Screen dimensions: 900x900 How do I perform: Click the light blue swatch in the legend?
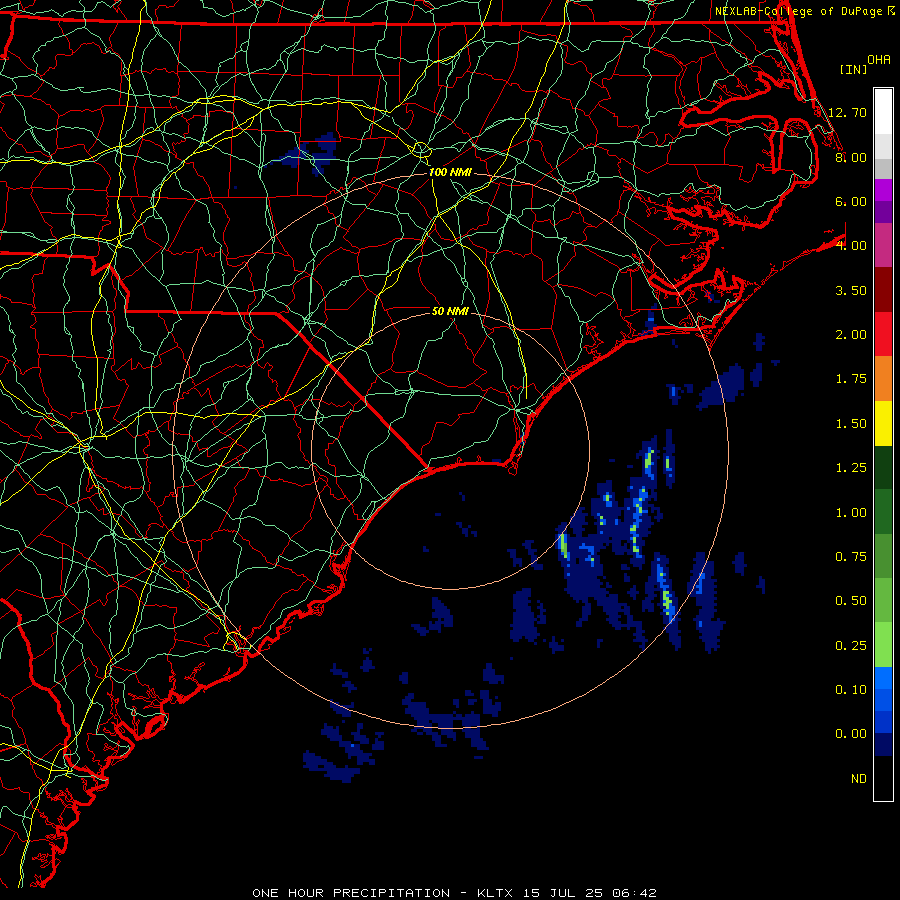pyautogui.click(x=883, y=678)
